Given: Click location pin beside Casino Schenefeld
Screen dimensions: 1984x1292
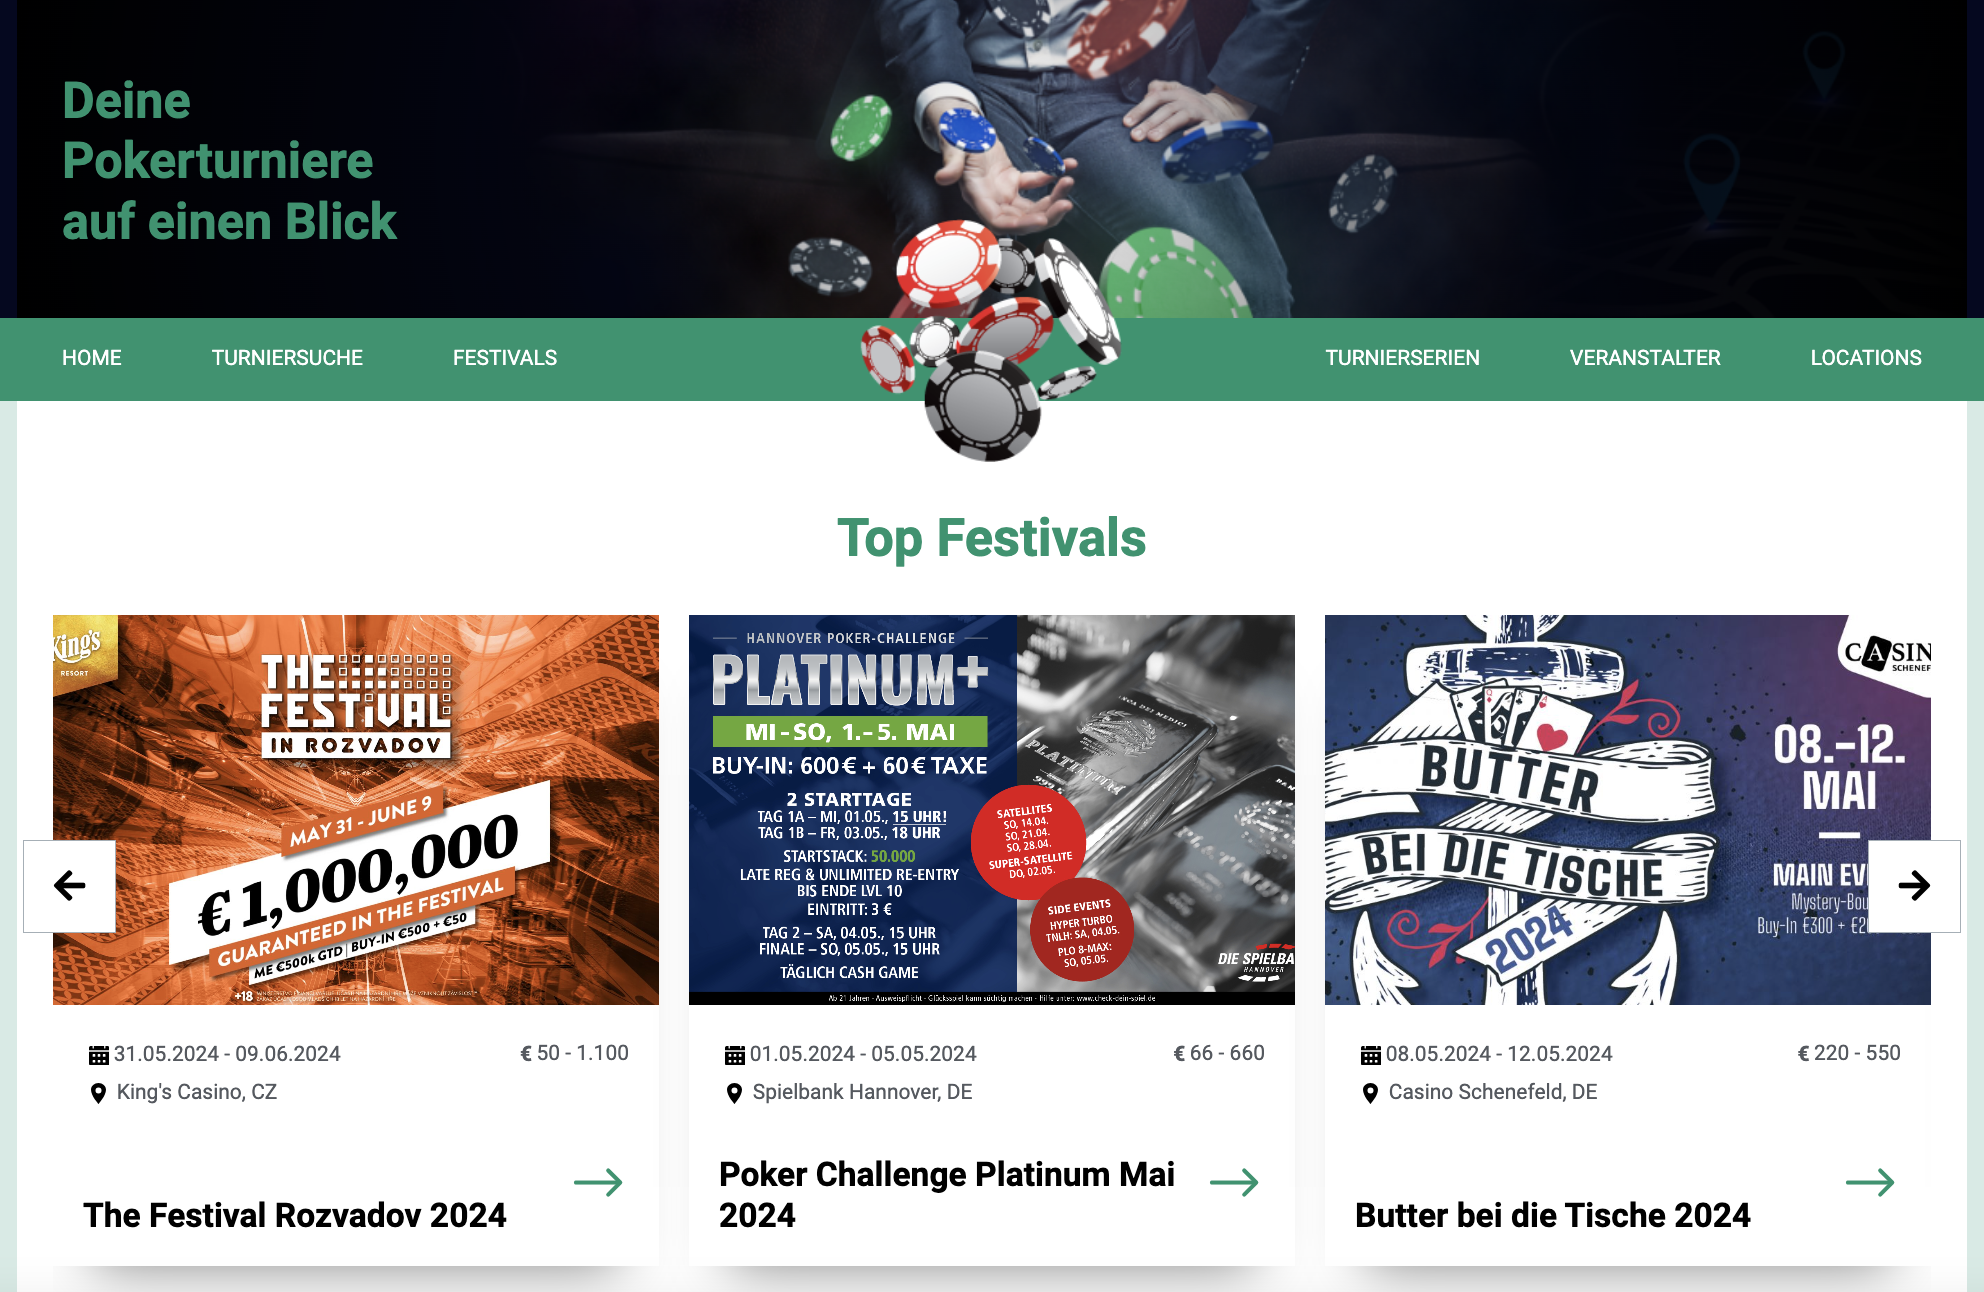Looking at the screenshot, I should (x=1370, y=1093).
